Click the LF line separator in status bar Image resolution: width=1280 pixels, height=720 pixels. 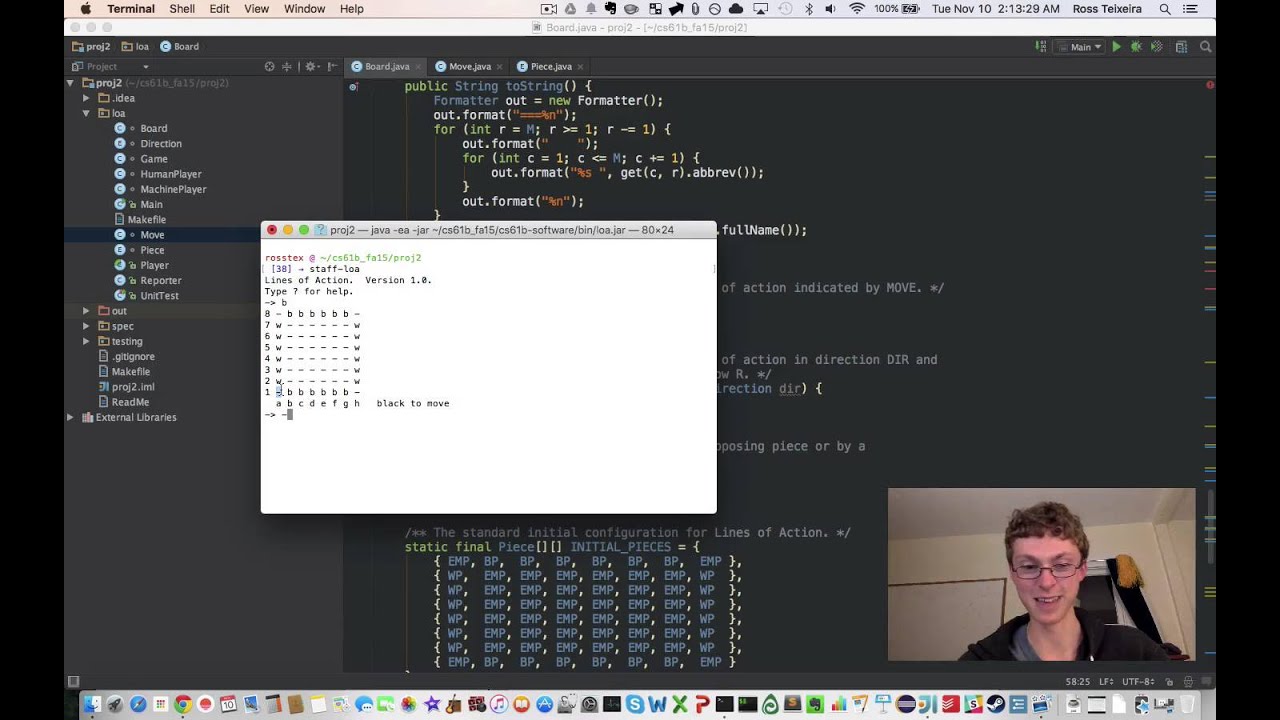point(1105,682)
